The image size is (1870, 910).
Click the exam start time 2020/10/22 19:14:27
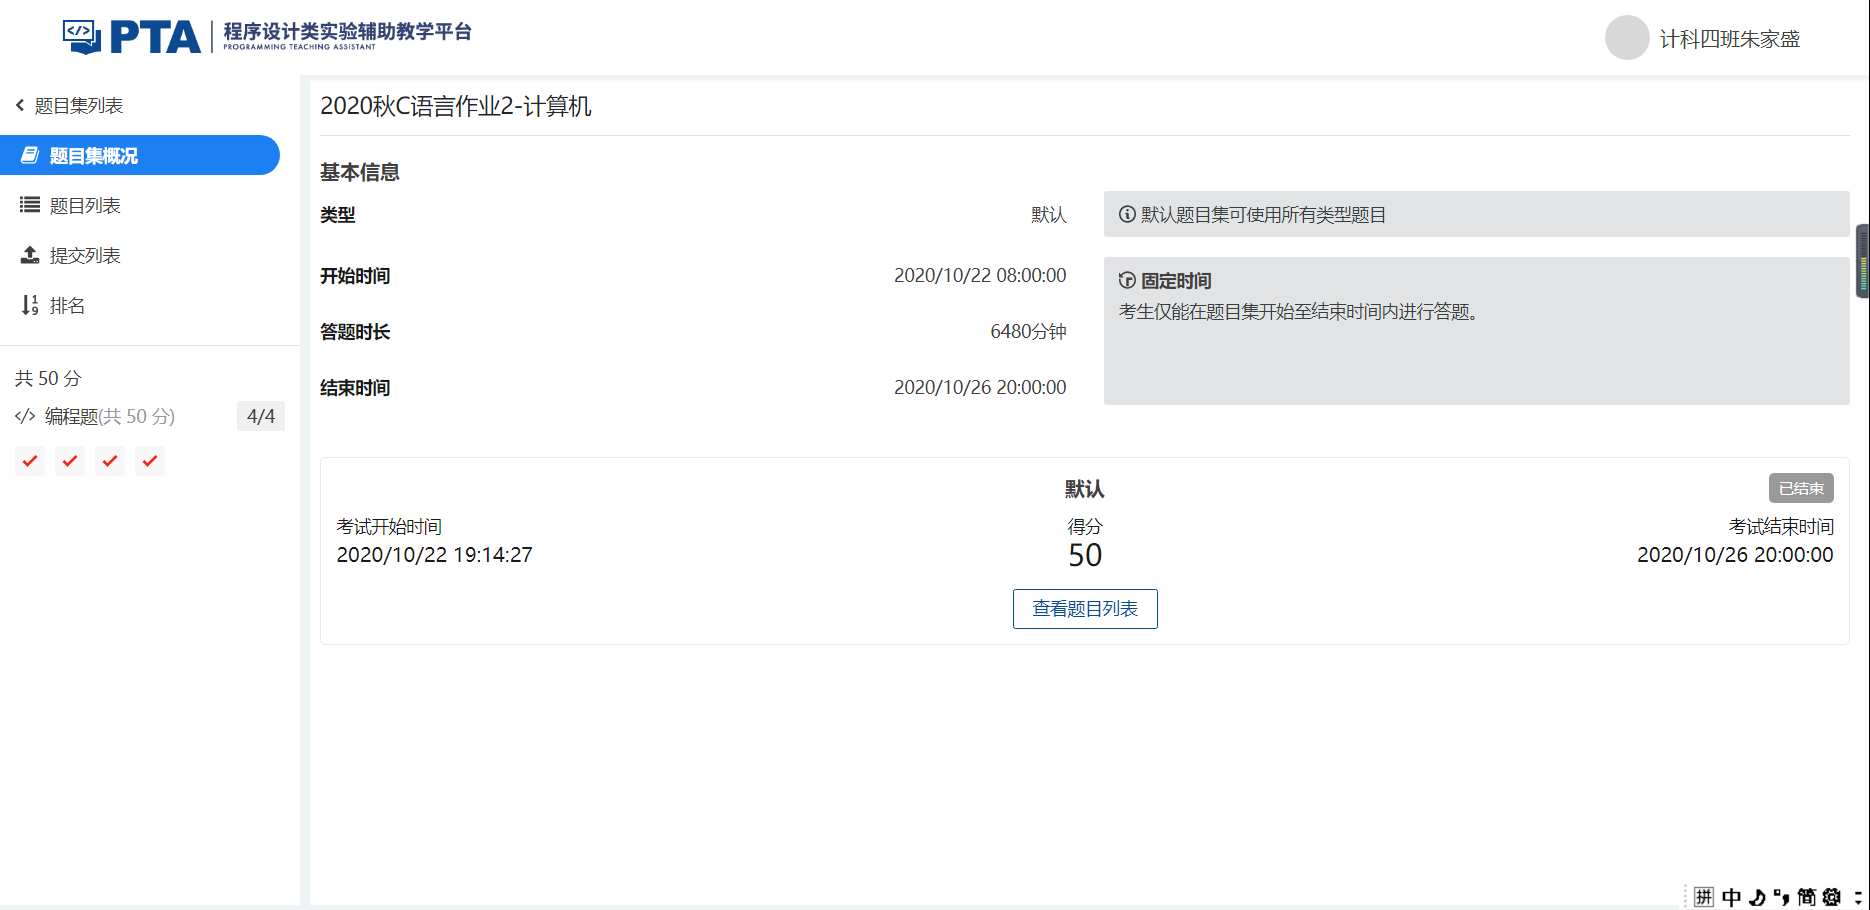tap(434, 555)
